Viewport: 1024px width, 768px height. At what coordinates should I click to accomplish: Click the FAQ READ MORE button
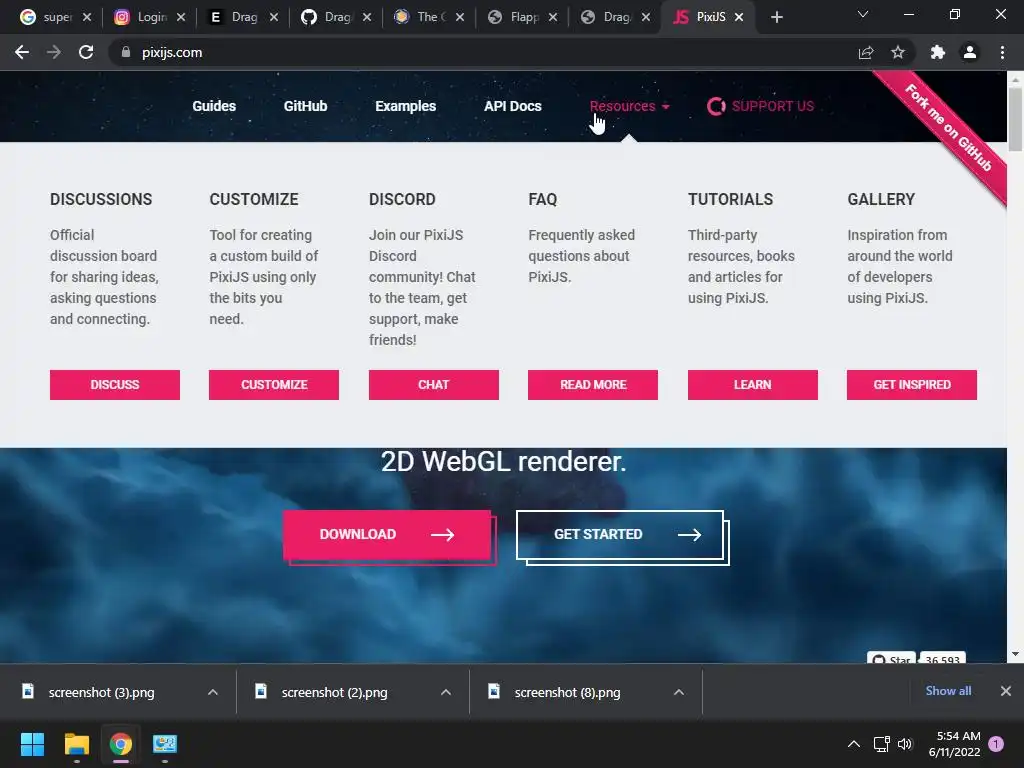593,385
